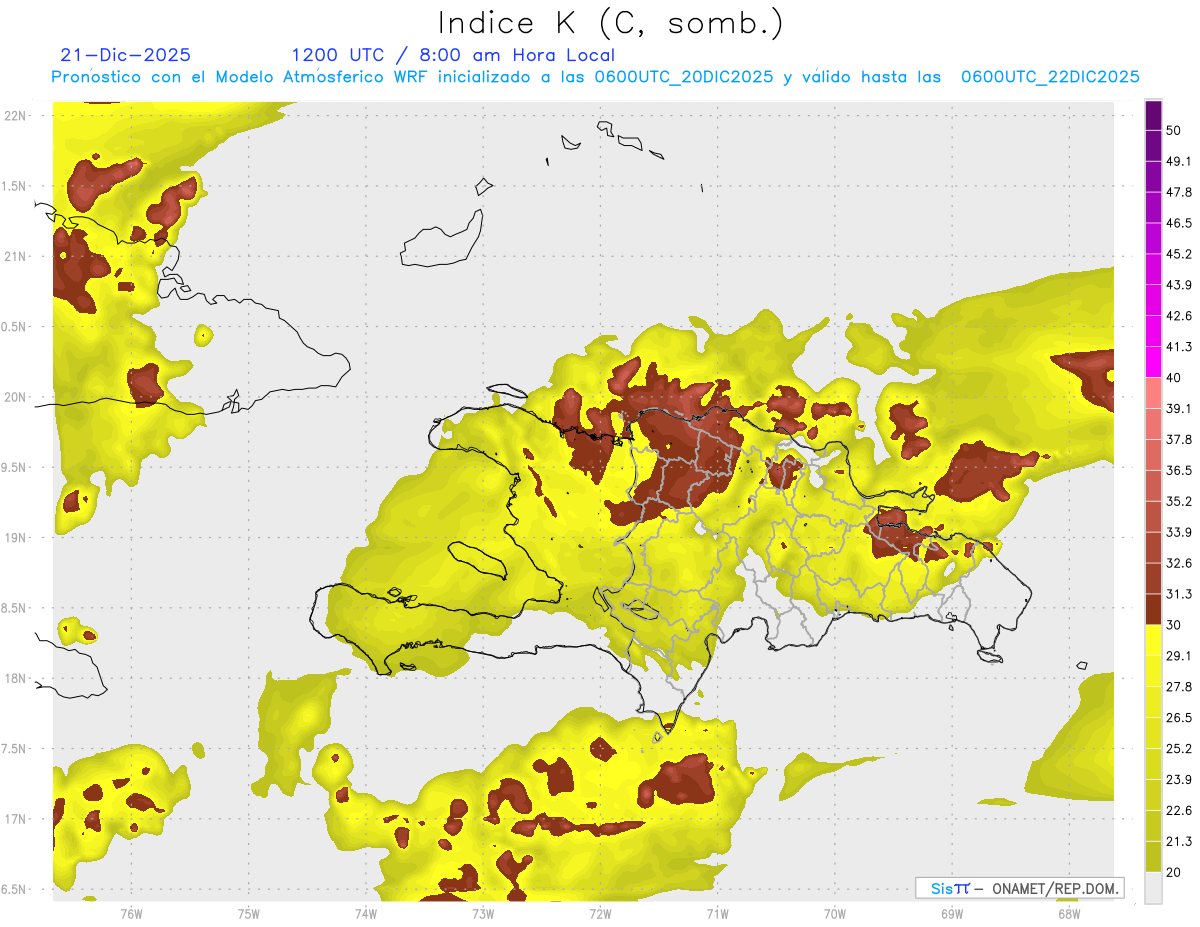1200x927 pixels.
Task: Click the "19N" latitude axis label
Action: pyautogui.click(x=15, y=538)
